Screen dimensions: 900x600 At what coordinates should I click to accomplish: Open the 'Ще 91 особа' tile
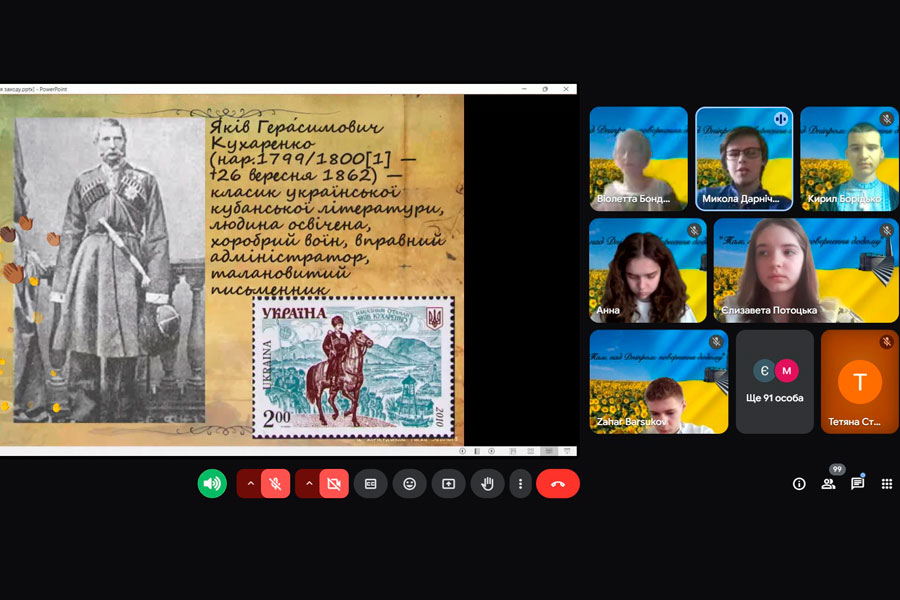tap(774, 381)
